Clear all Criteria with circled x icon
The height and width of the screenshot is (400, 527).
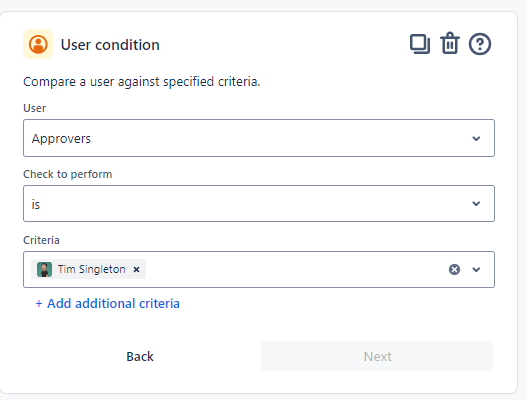pos(454,269)
